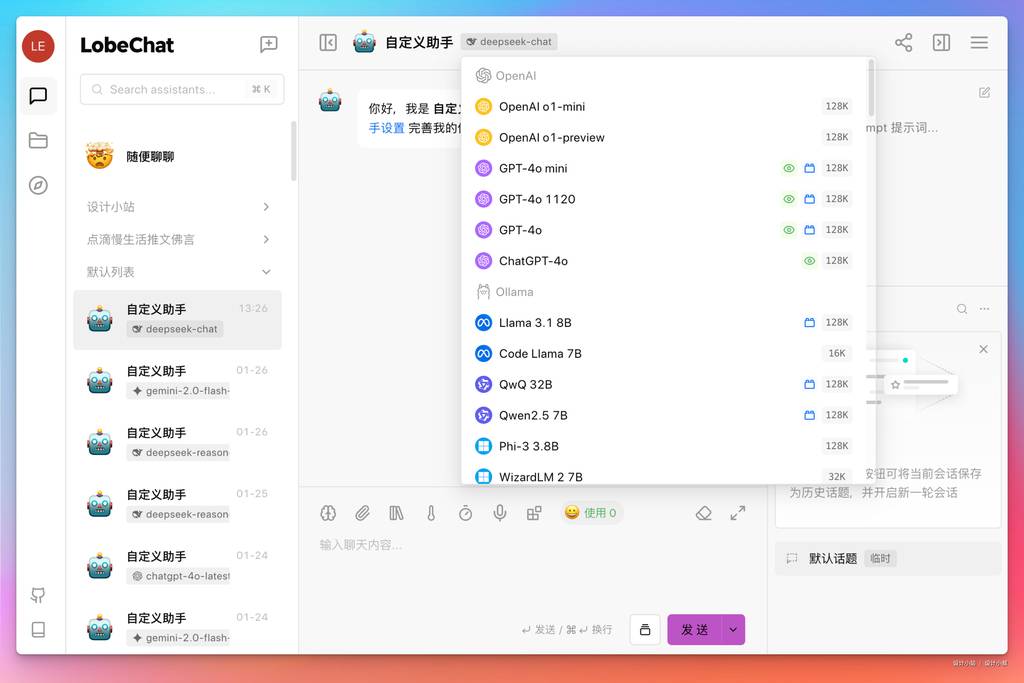Click the share icon in the header
Screen dimensions: 1024x683
[x=903, y=42]
